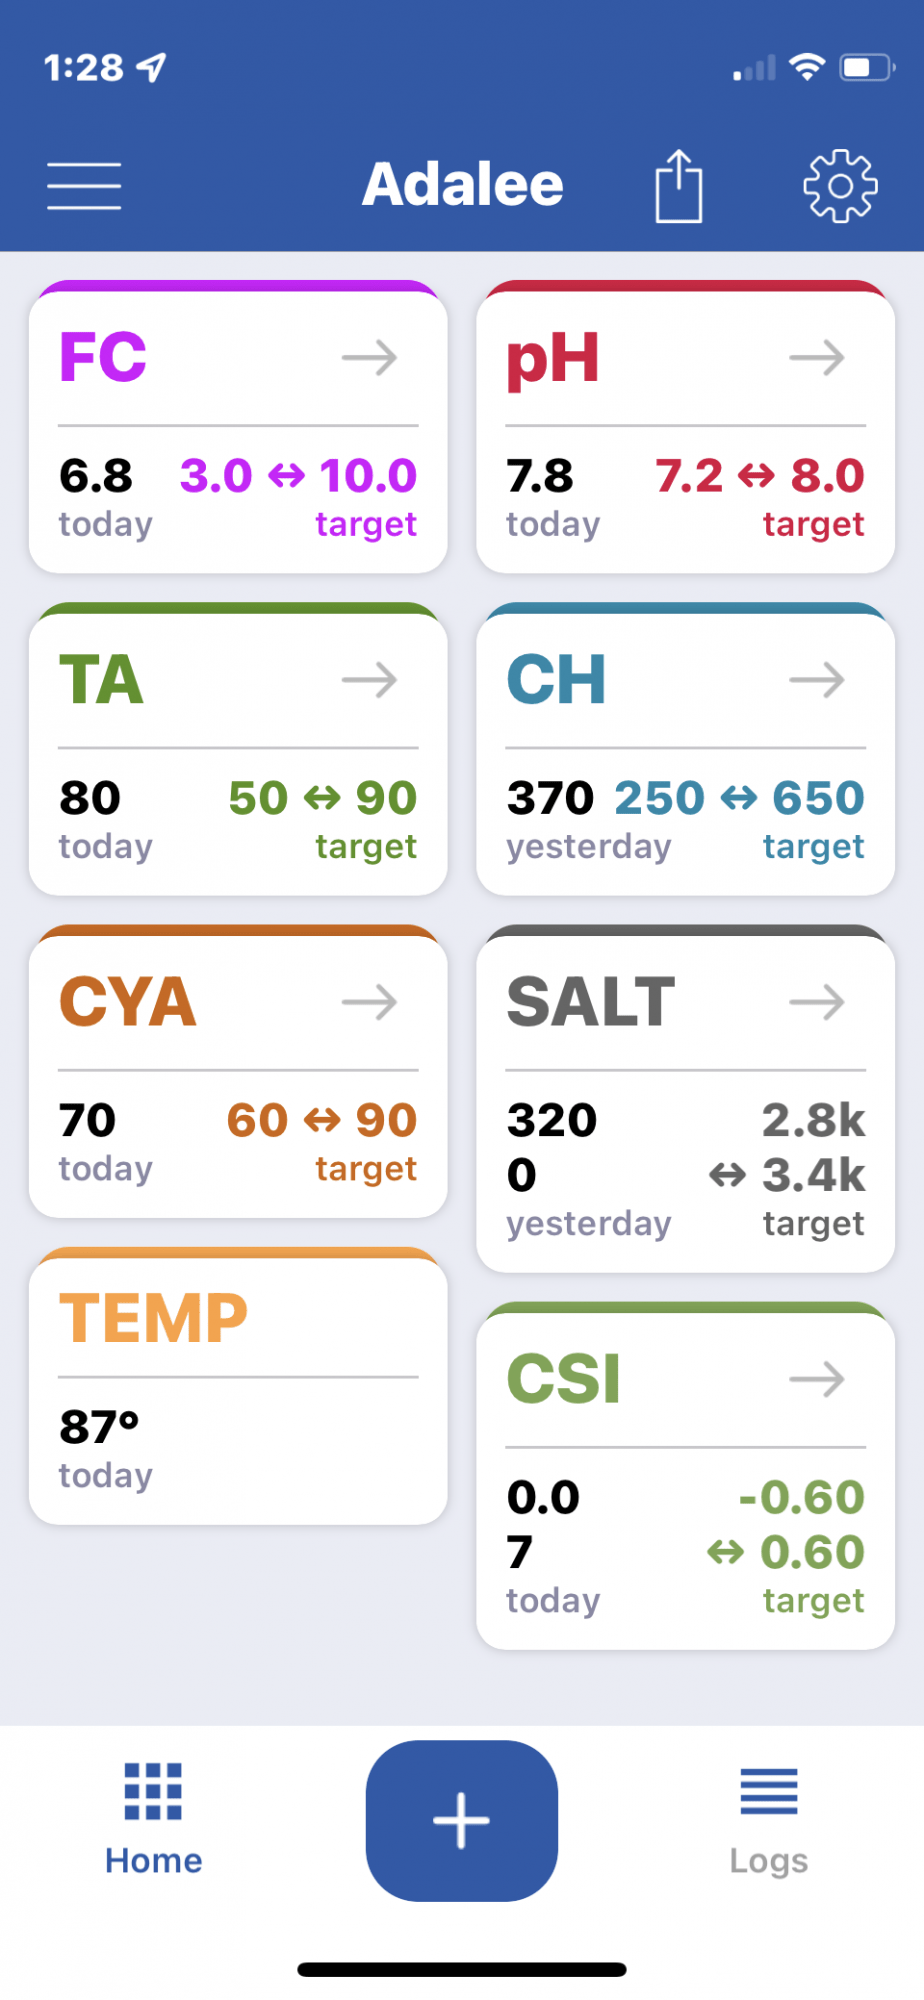This screenshot has width=924, height=2000.
Task: Tap the SALT card arrow
Action: click(x=817, y=1002)
